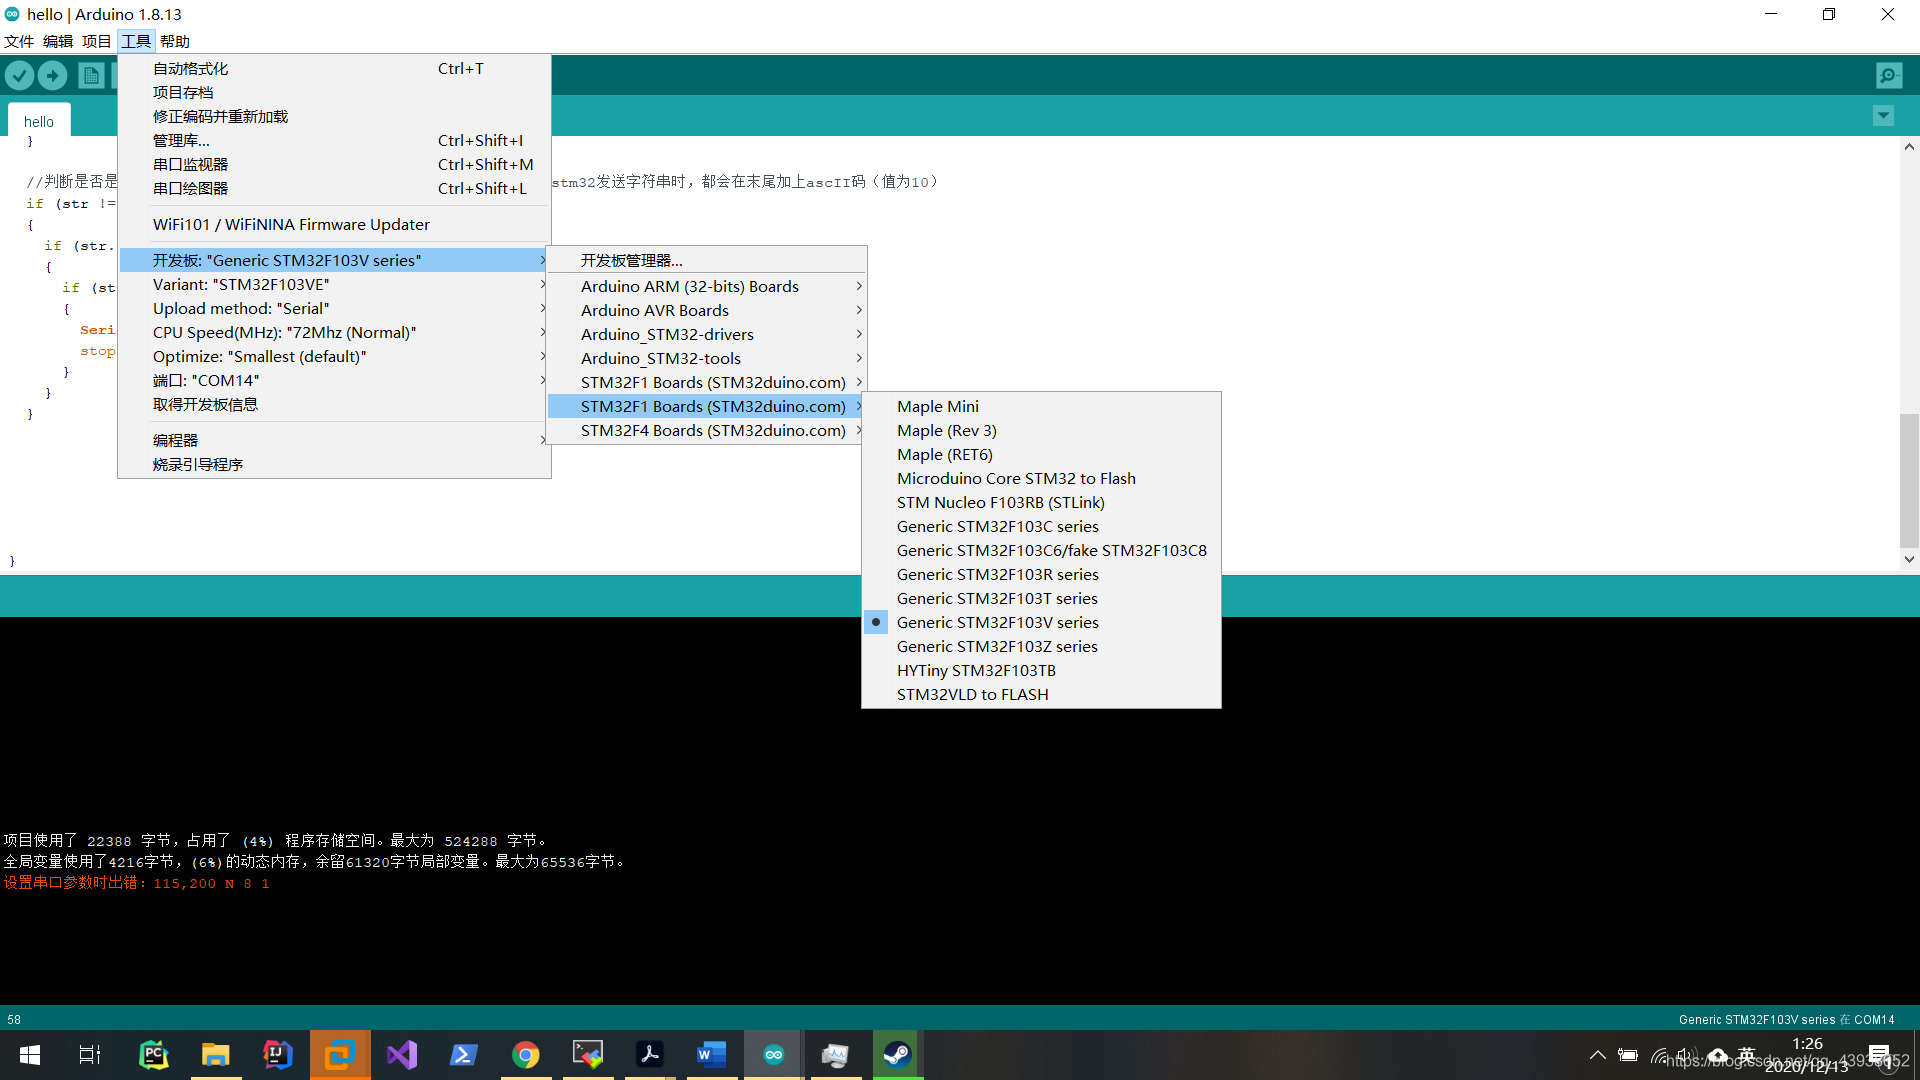1920x1080 pixels.
Task: Show hidden system tray icons
Action: coord(1598,1054)
